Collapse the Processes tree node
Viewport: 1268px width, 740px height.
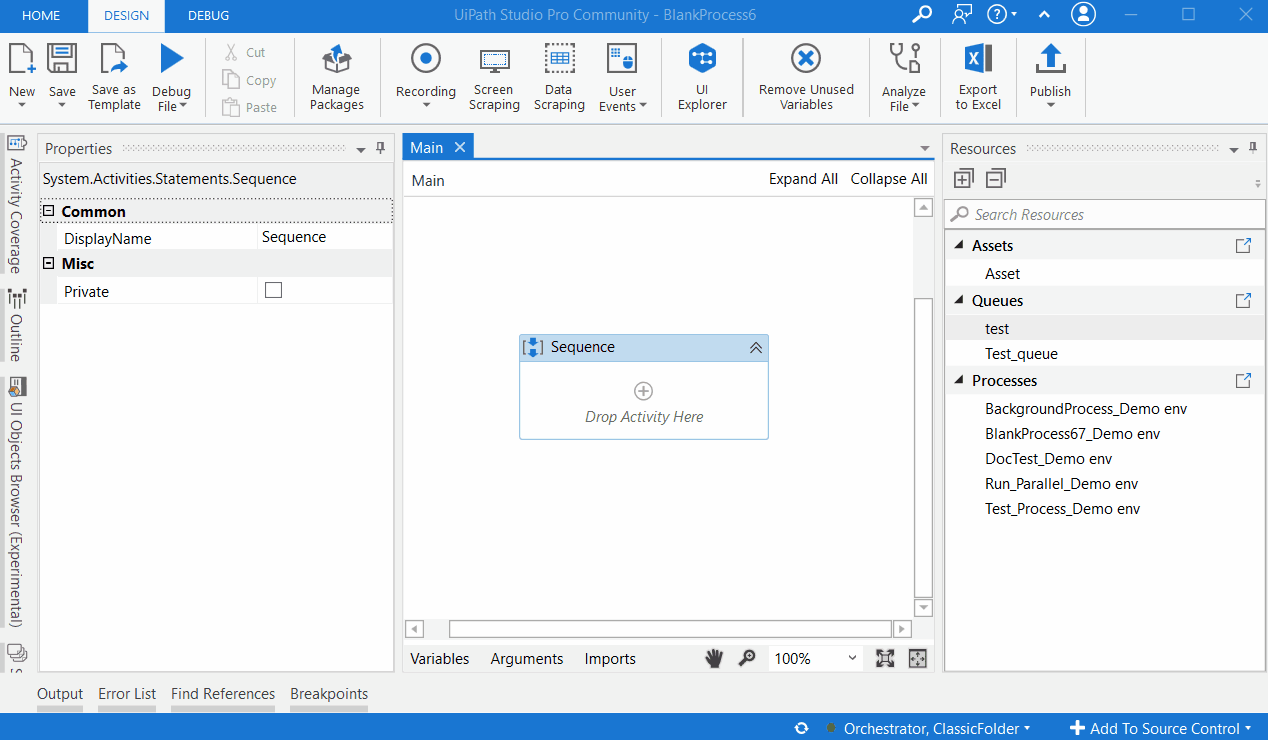pos(958,381)
